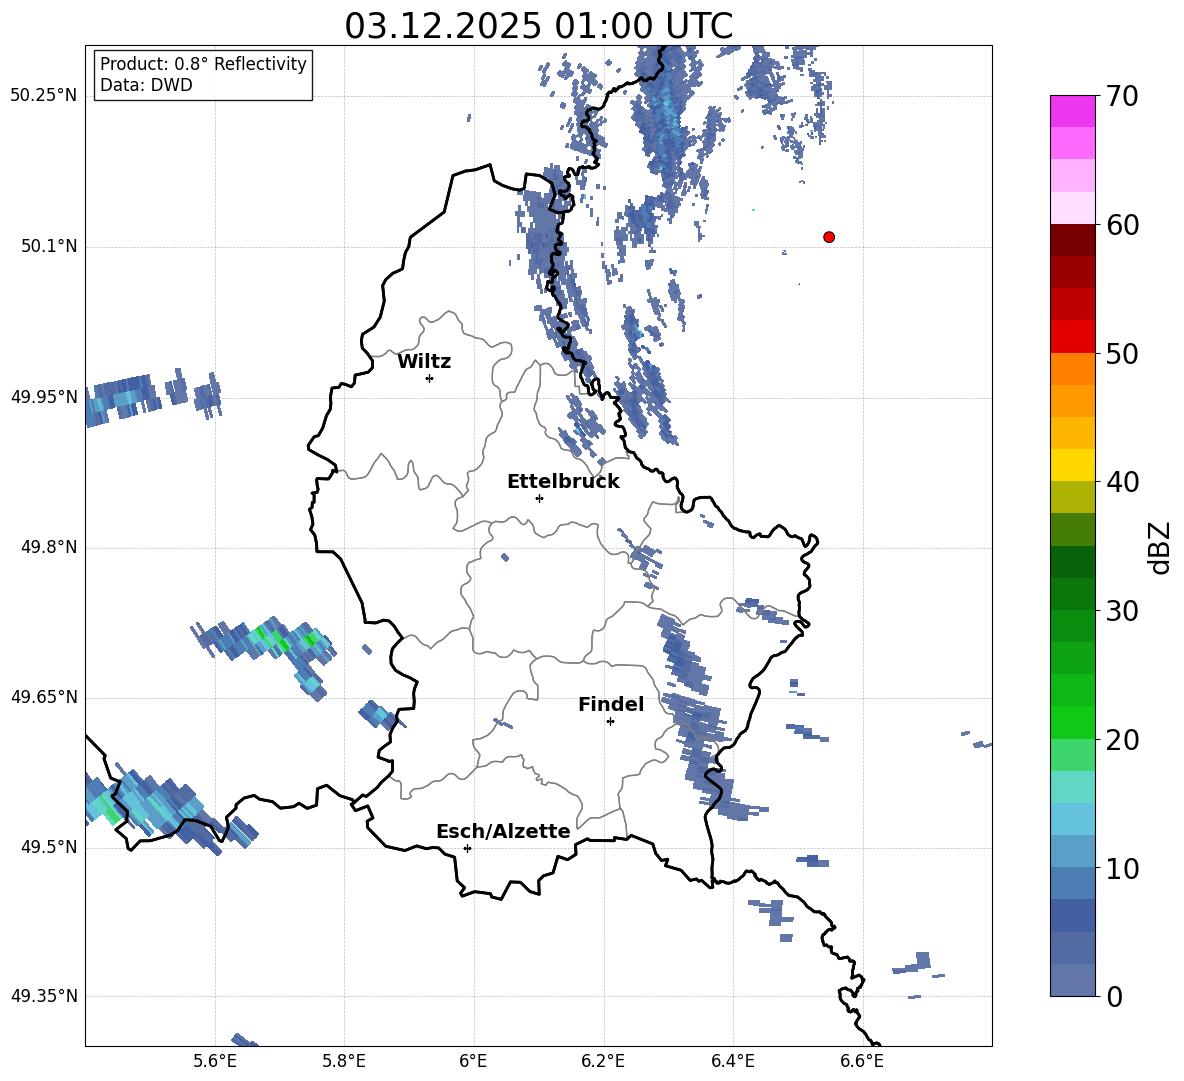Click the Esch/Alzette station label
This screenshot has height=1081, width=1184.
[503, 831]
